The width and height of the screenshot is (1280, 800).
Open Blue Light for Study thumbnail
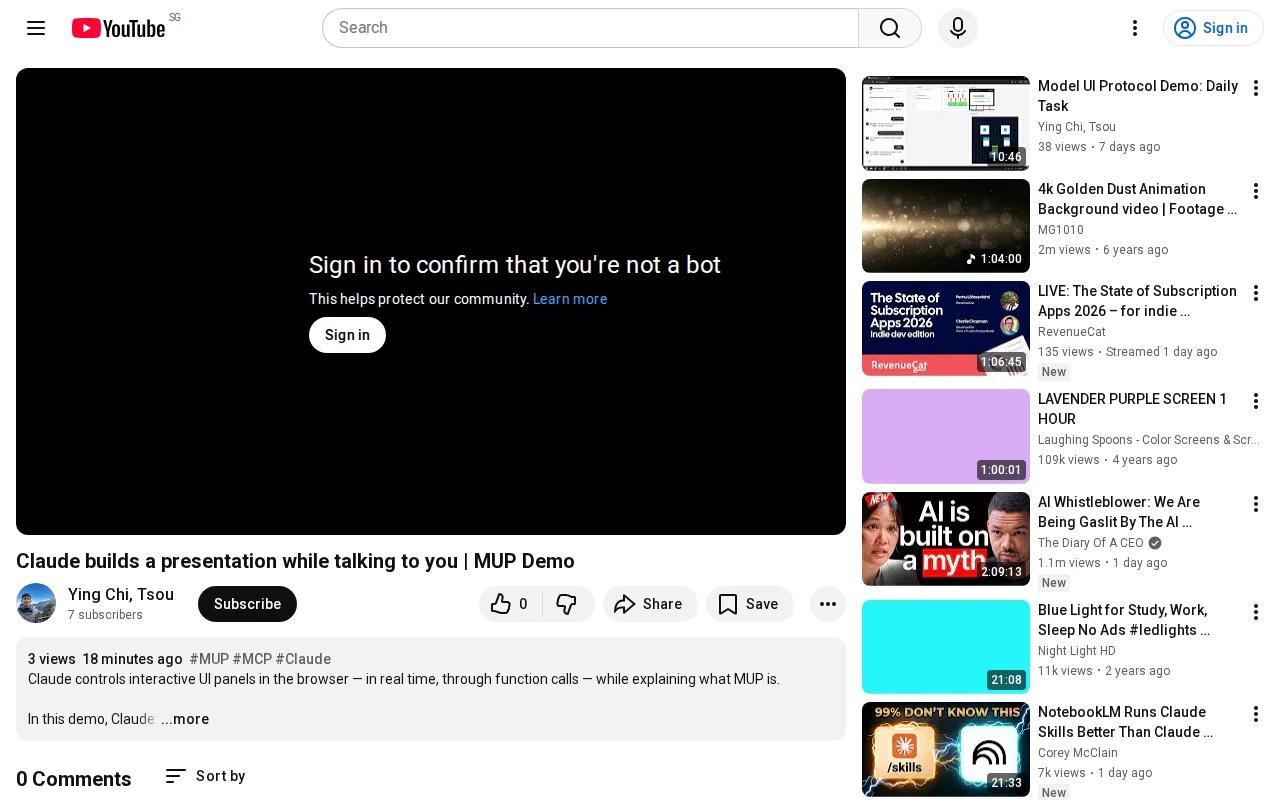pos(946,647)
